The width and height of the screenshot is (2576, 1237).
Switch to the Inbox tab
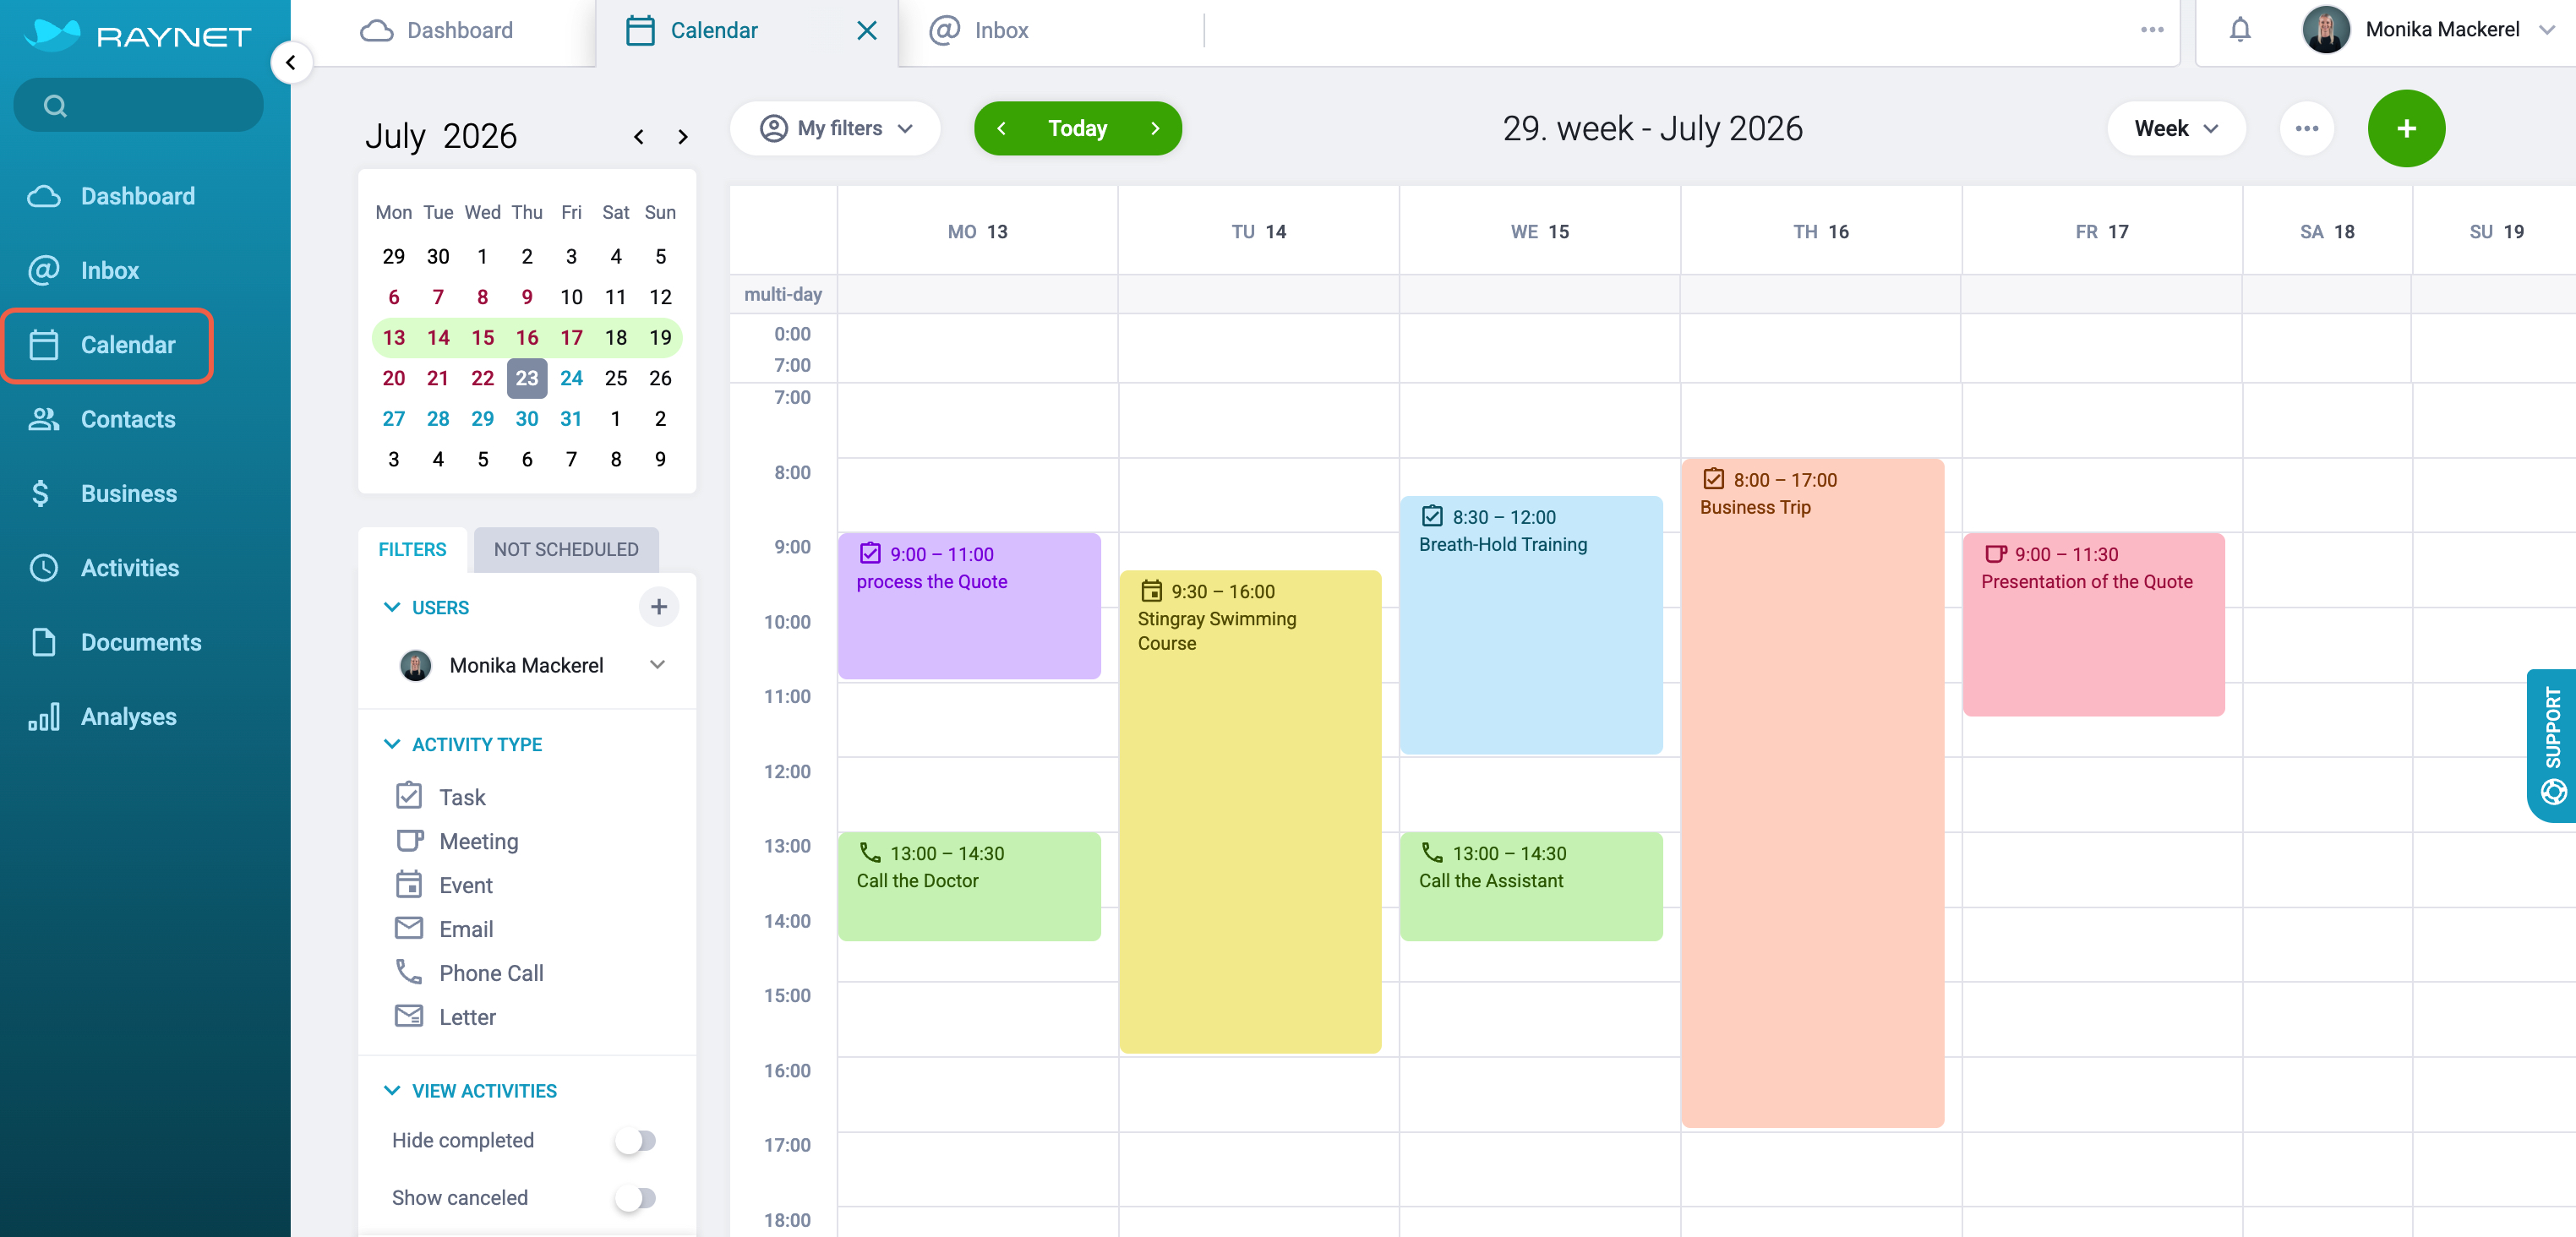point(979,30)
